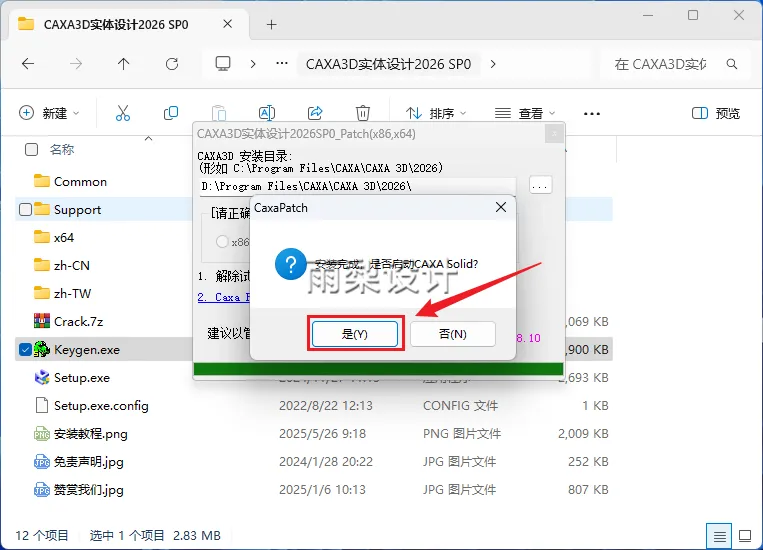Select the zh-CN folder
Viewport: 763px width, 550px height.
coord(62,265)
